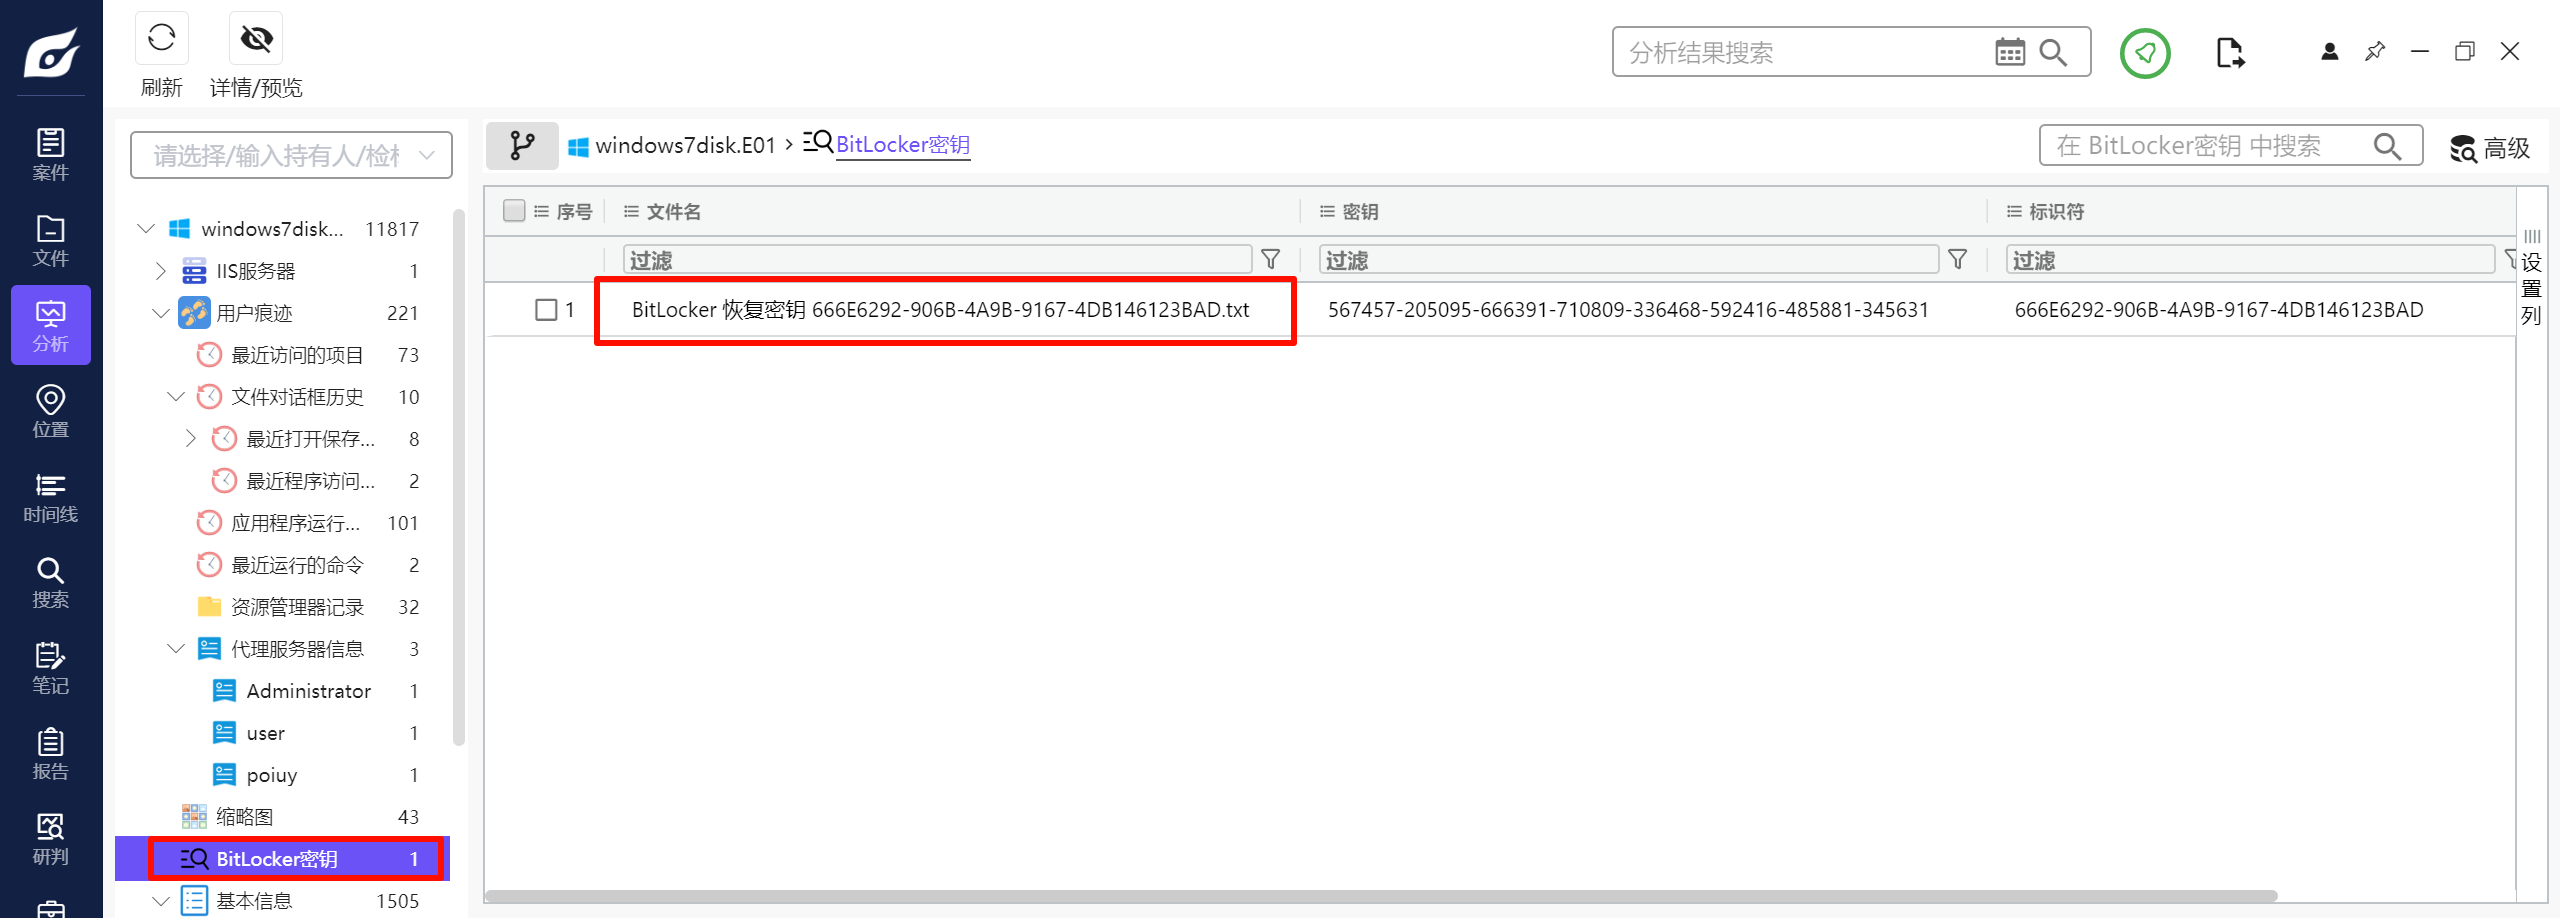Open the 笔记 notes sidebar icon
The image size is (2560, 918).
coord(51,668)
